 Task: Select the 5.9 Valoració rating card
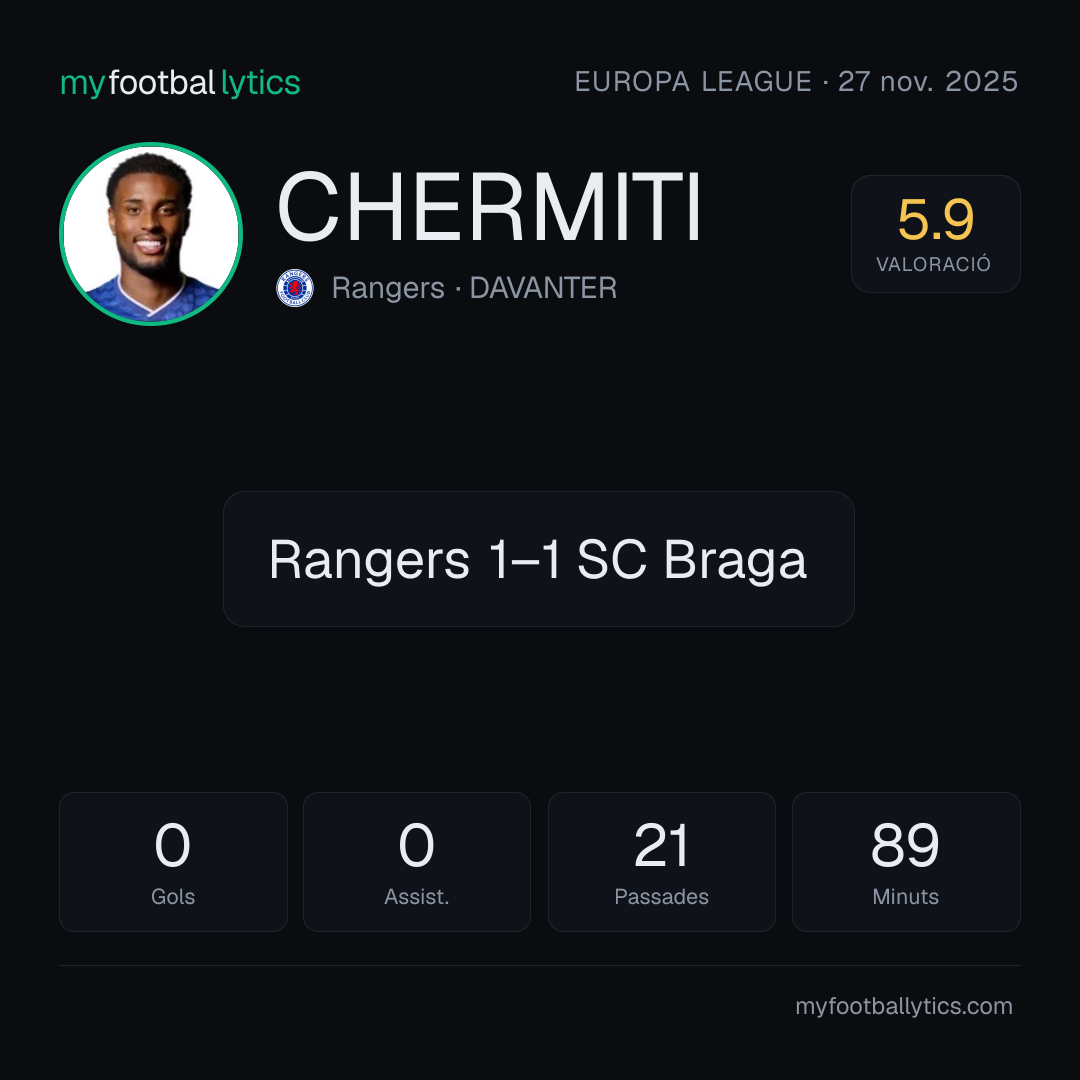(935, 233)
